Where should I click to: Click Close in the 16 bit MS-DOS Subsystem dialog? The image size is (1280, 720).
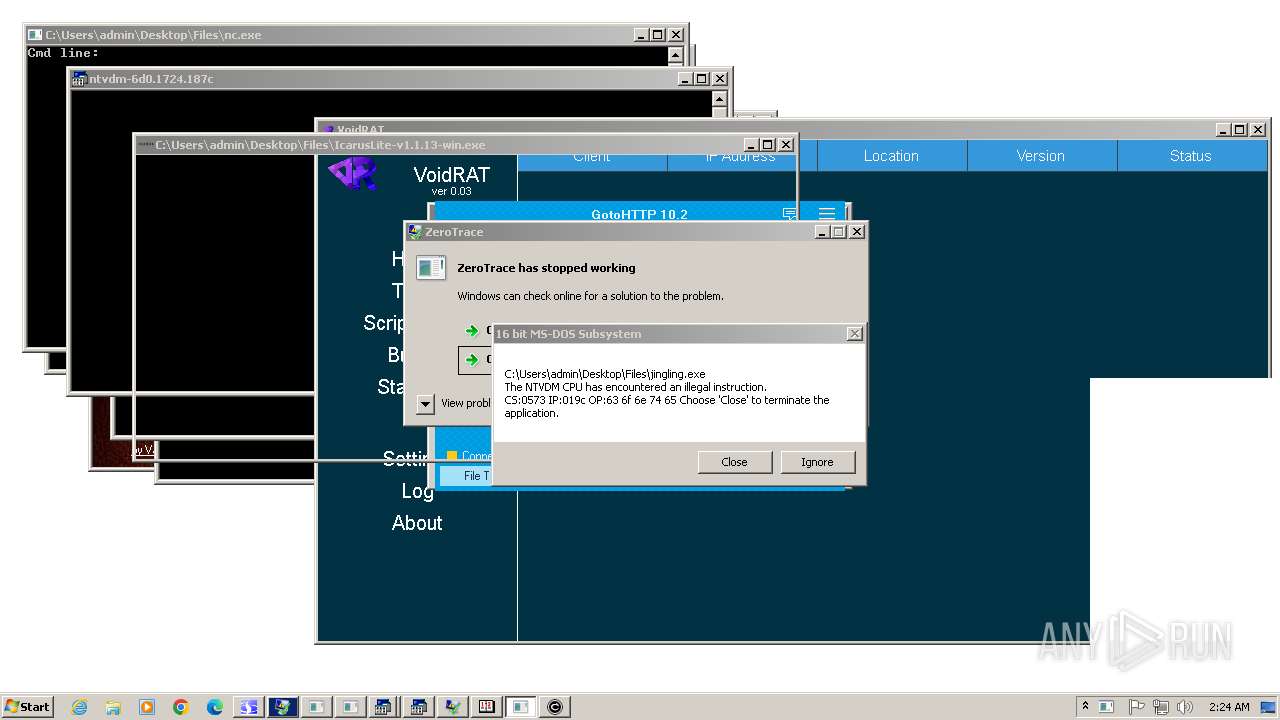click(734, 462)
